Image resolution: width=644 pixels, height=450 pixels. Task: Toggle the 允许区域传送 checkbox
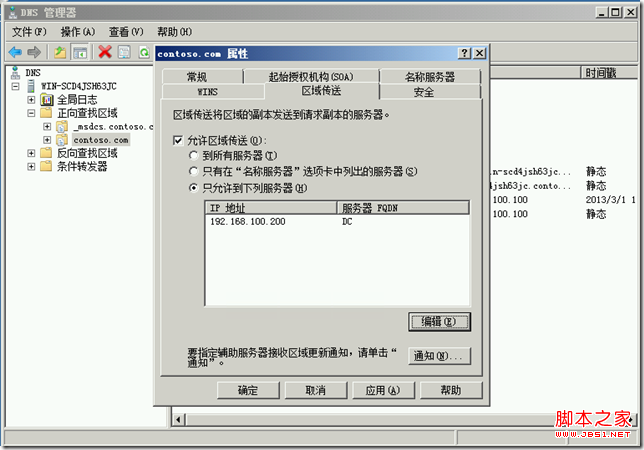pos(178,141)
